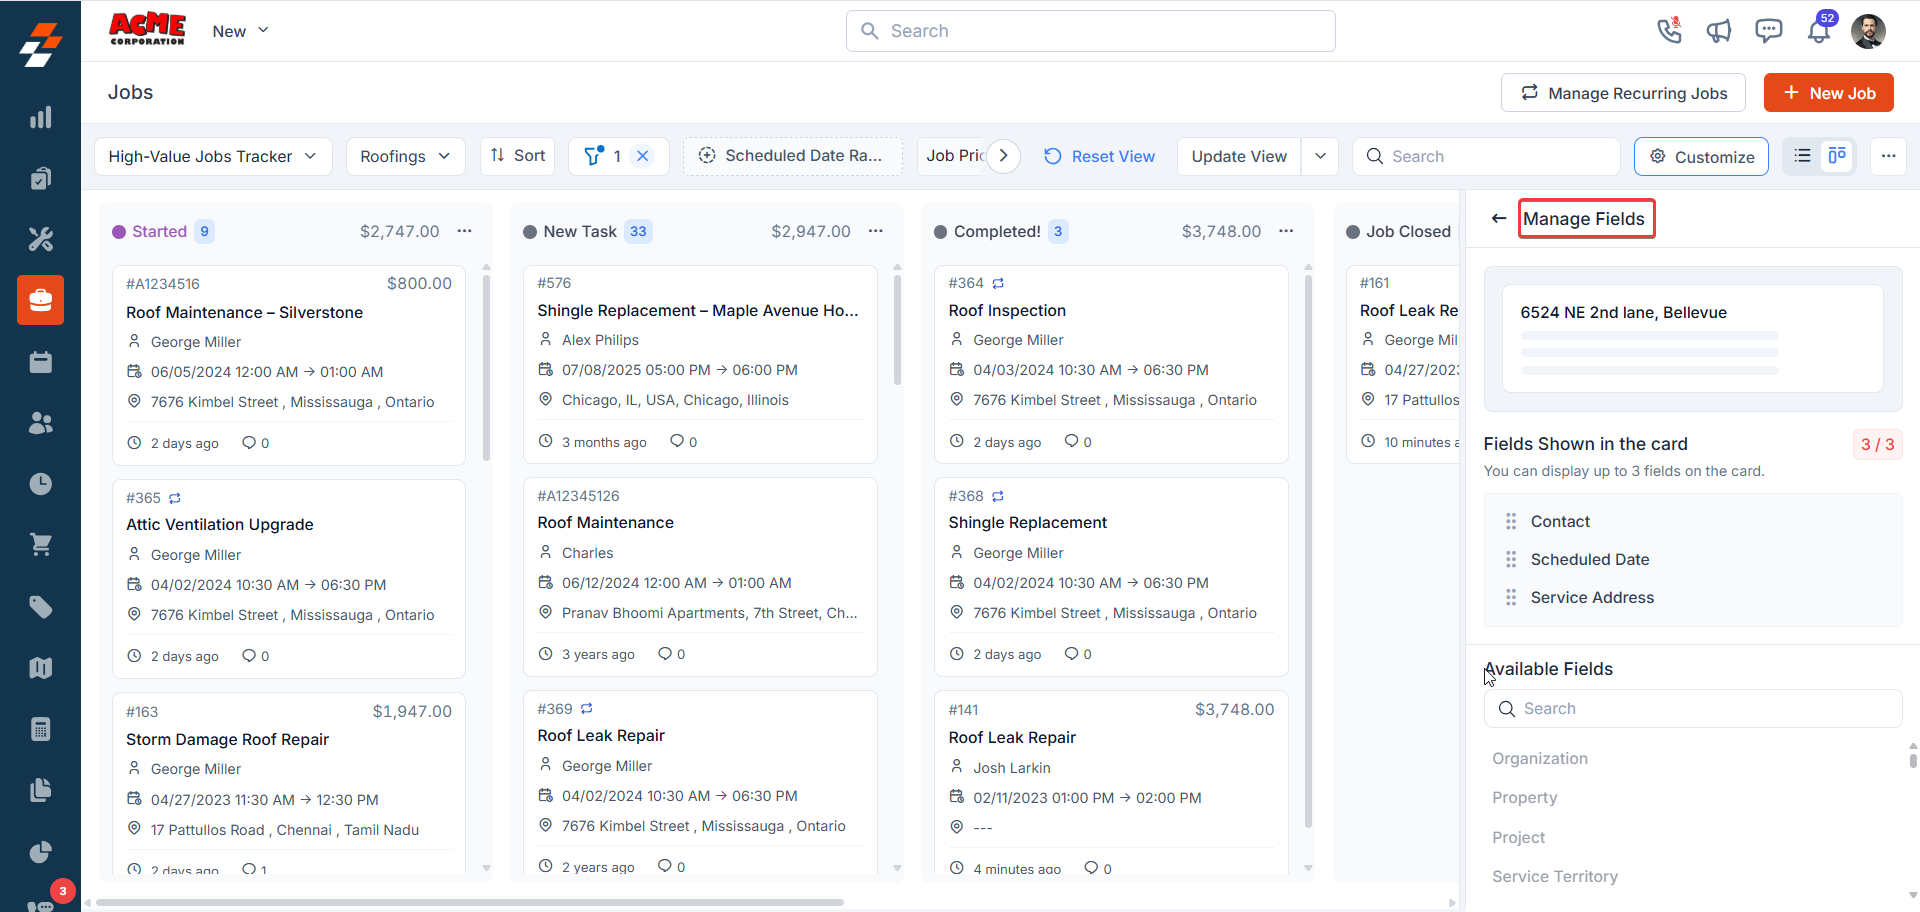Open the notifications bell with 52 badge
Image resolution: width=1920 pixels, height=912 pixels.
click(1820, 30)
